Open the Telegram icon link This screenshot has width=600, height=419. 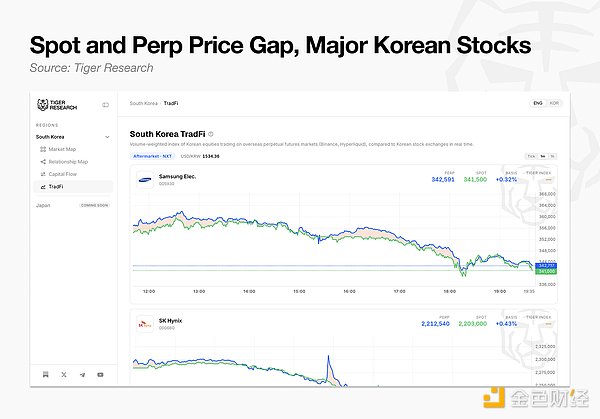[x=82, y=375]
